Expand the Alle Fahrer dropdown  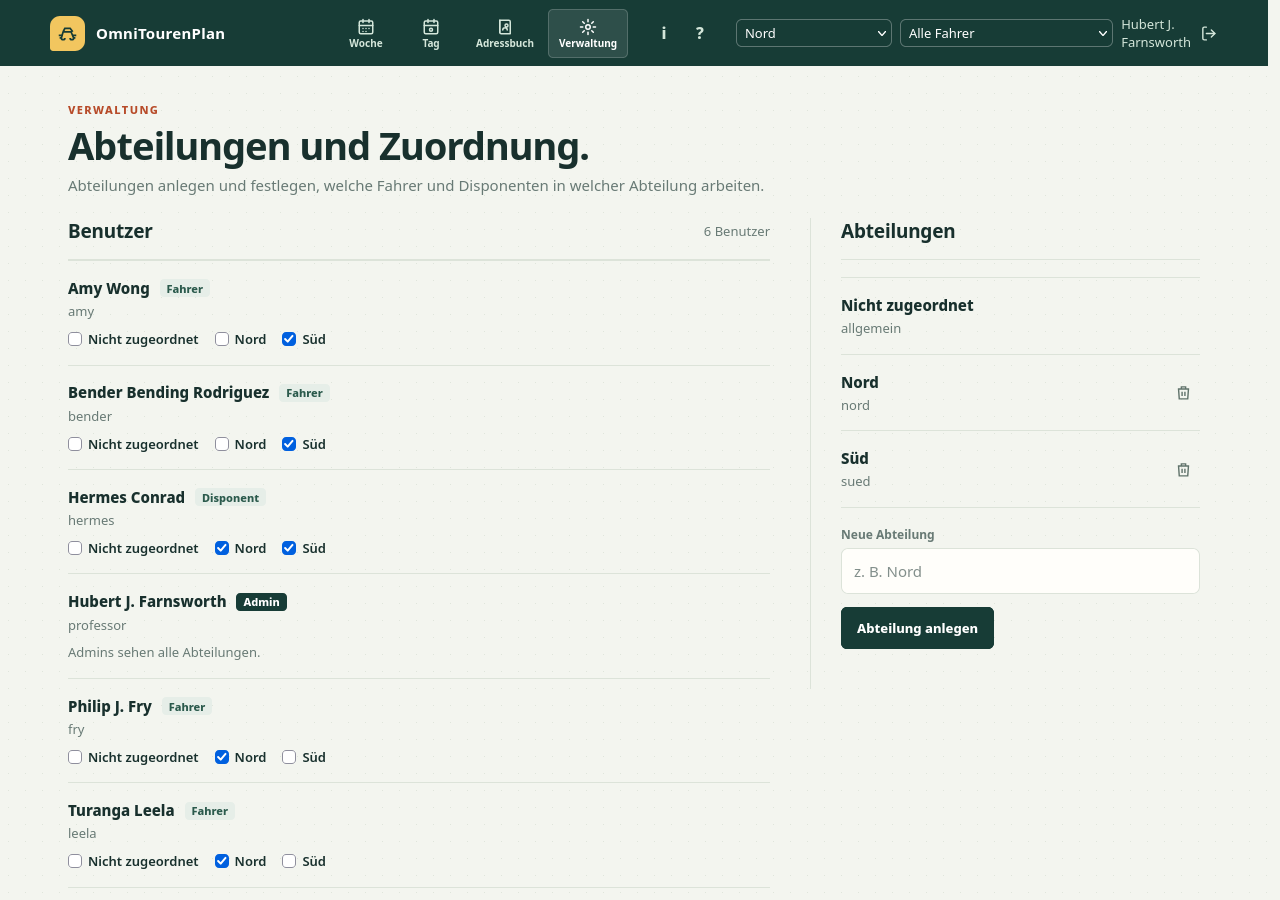click(1006, 33)
